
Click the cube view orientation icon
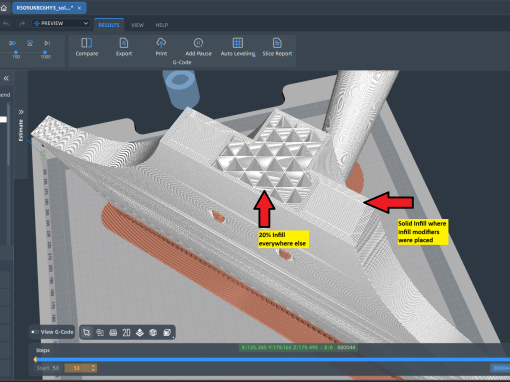pyautogui.click(x=167, y=332)
